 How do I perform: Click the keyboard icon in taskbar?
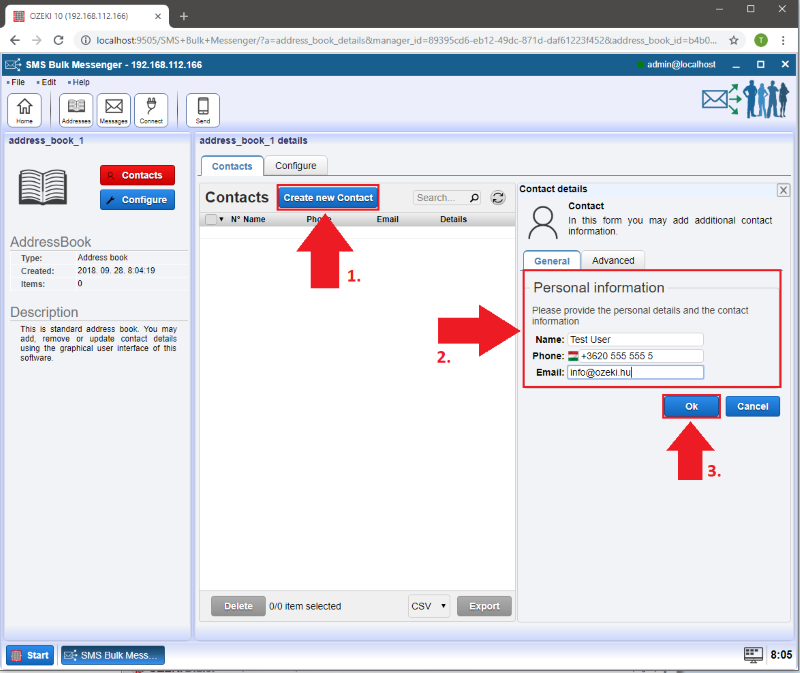pos(753,655)
